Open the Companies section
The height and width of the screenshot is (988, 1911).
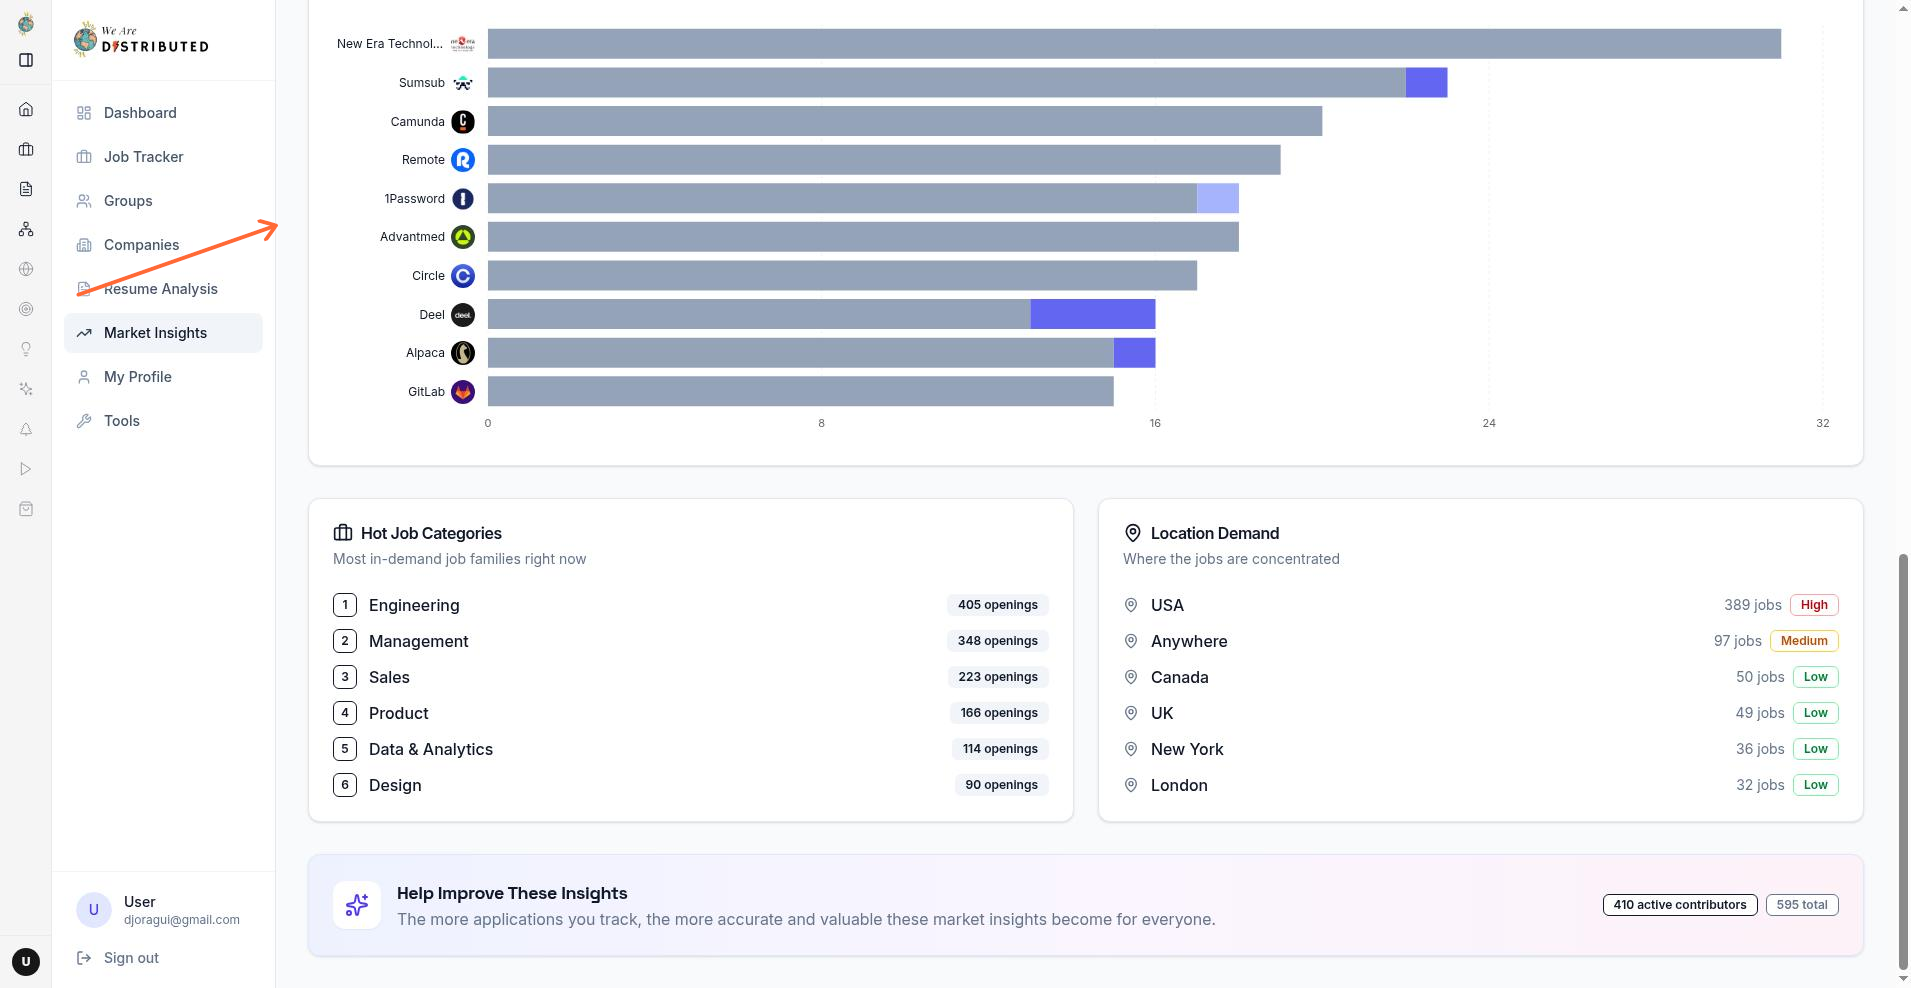tap(163, 245)
